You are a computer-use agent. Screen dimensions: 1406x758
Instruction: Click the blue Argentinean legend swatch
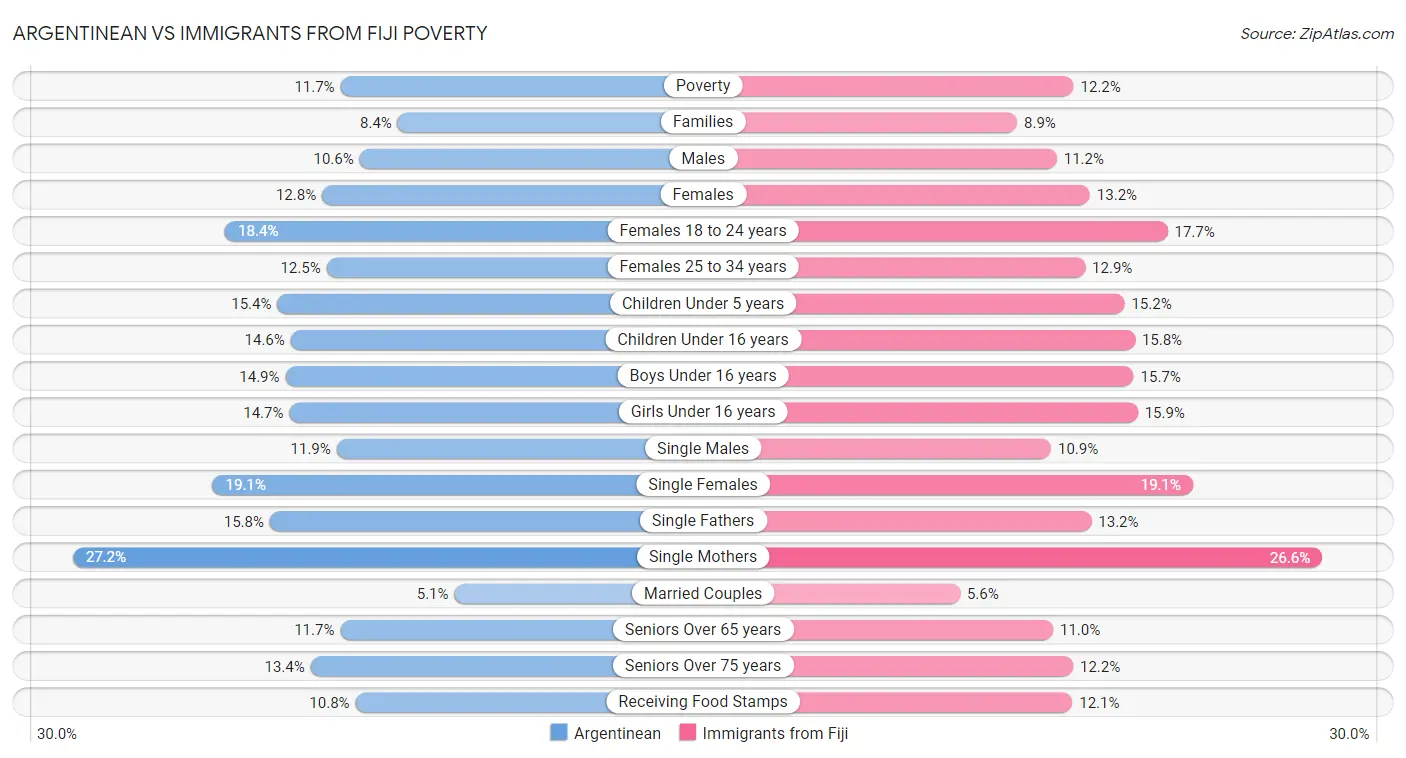[559, 733]
